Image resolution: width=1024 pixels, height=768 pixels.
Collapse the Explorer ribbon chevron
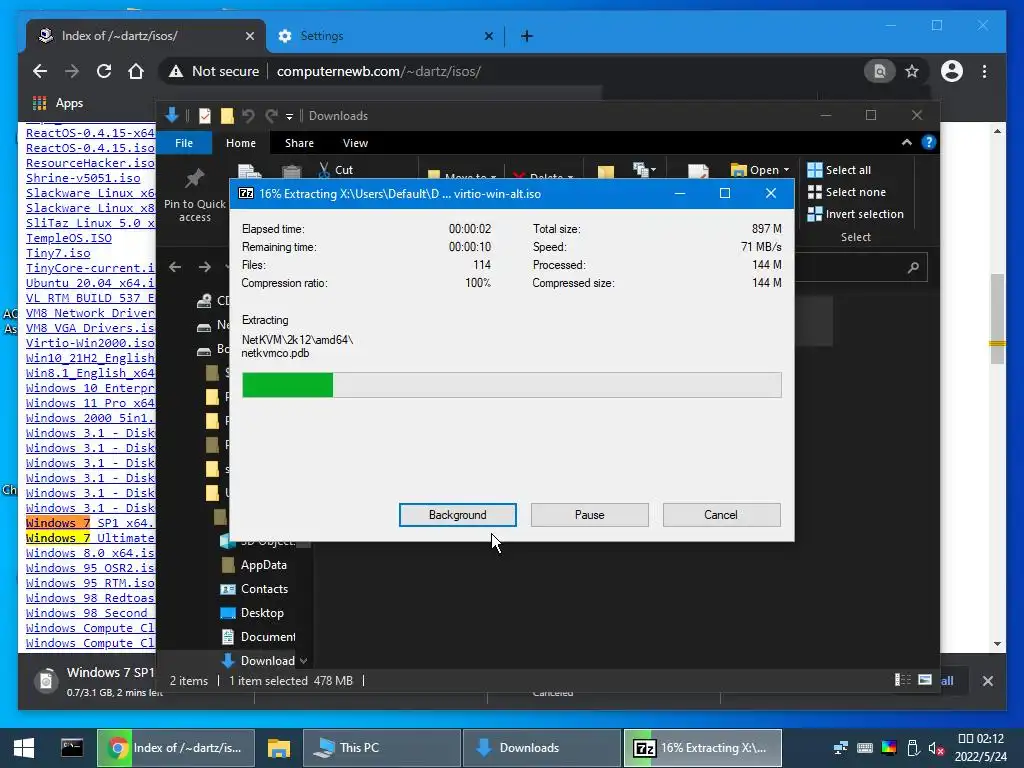tap(906, 142)
